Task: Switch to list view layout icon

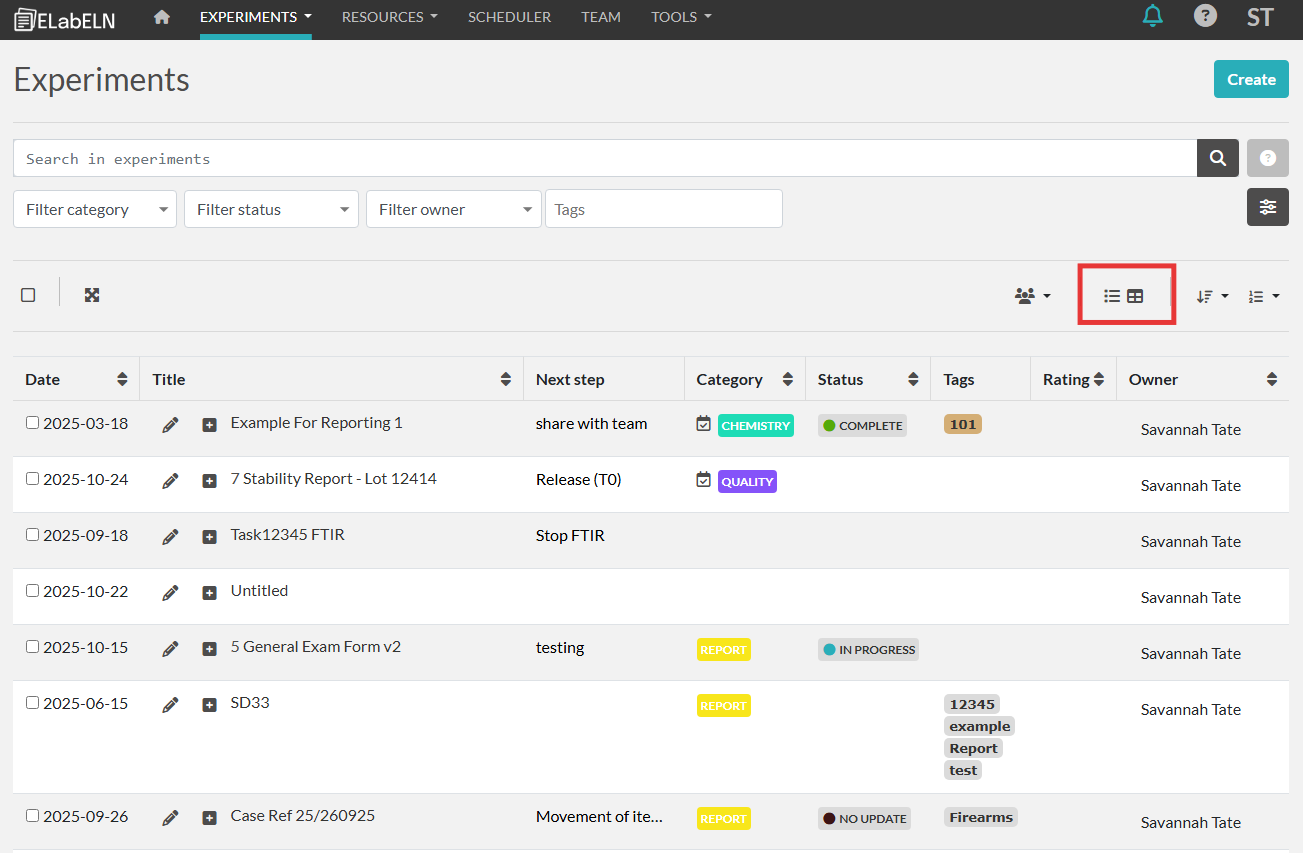Action: pos(1111,296)
